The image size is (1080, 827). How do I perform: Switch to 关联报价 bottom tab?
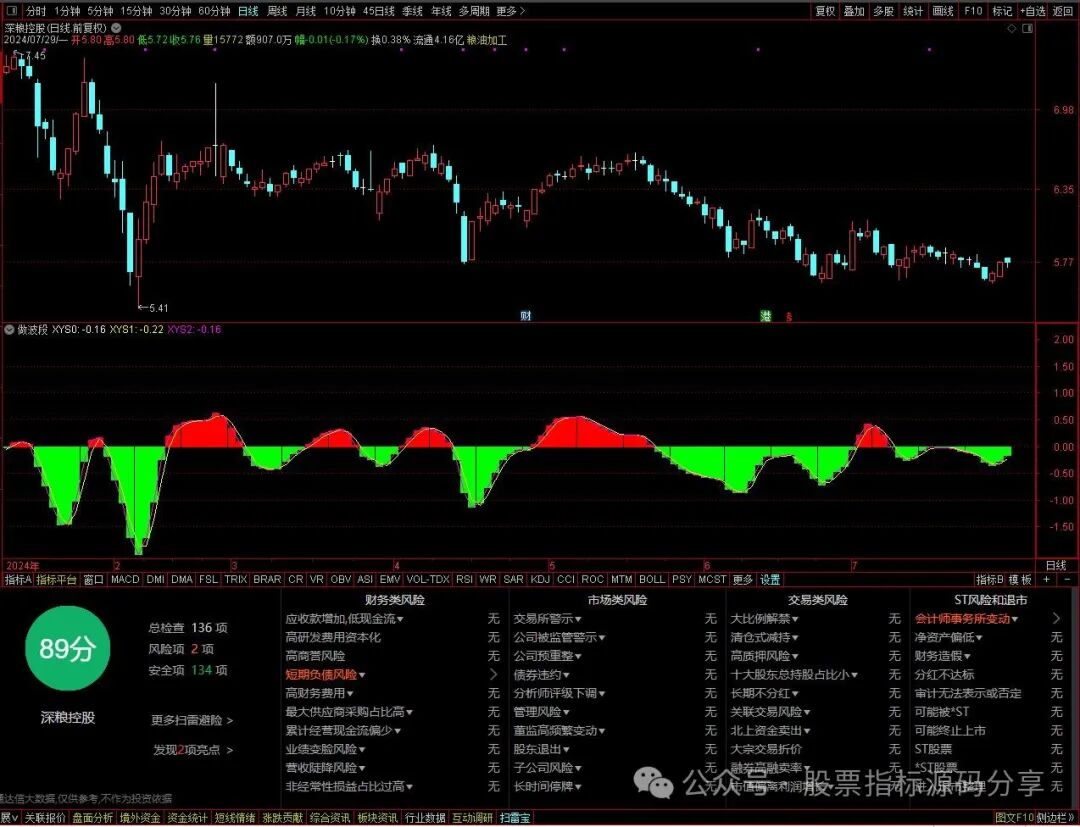coord(45,818)
